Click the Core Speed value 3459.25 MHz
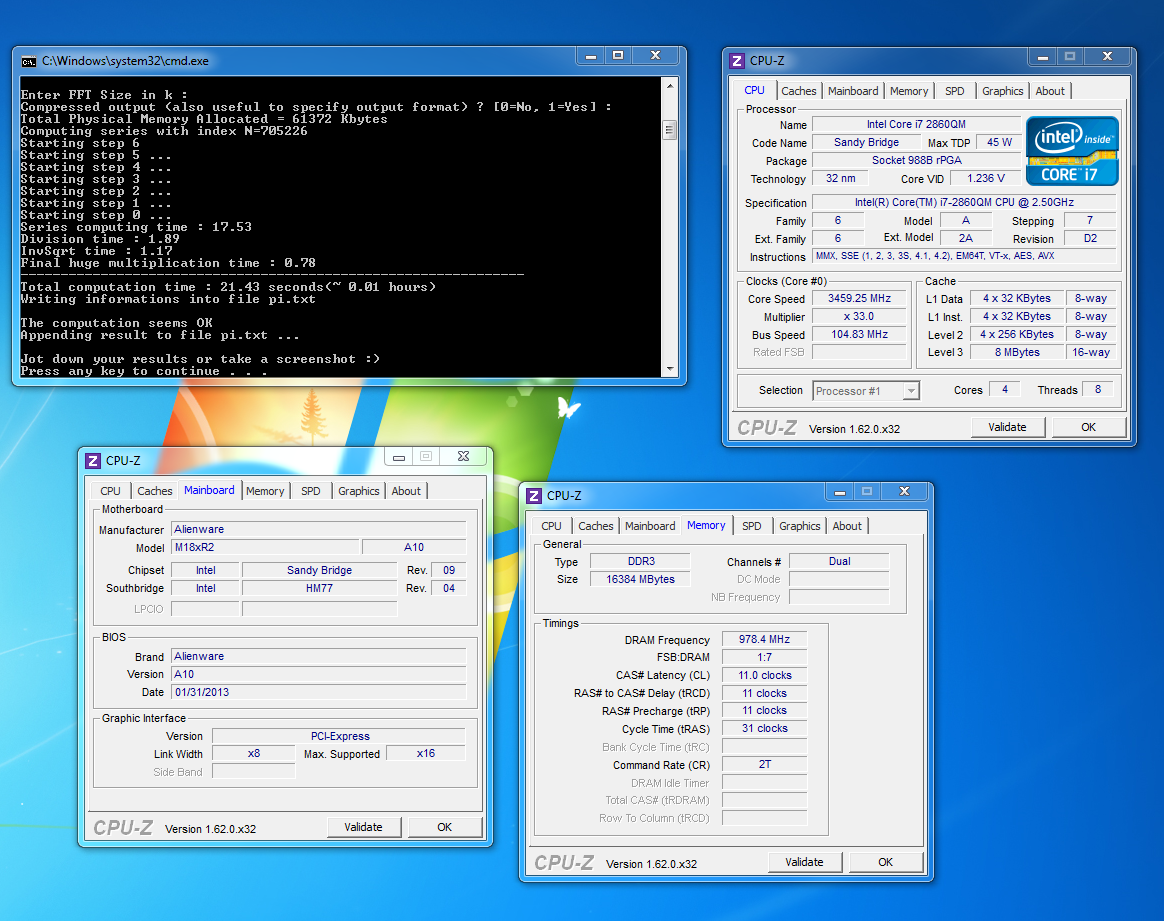This screenshot has width=1164, height=921. (860, 298)
